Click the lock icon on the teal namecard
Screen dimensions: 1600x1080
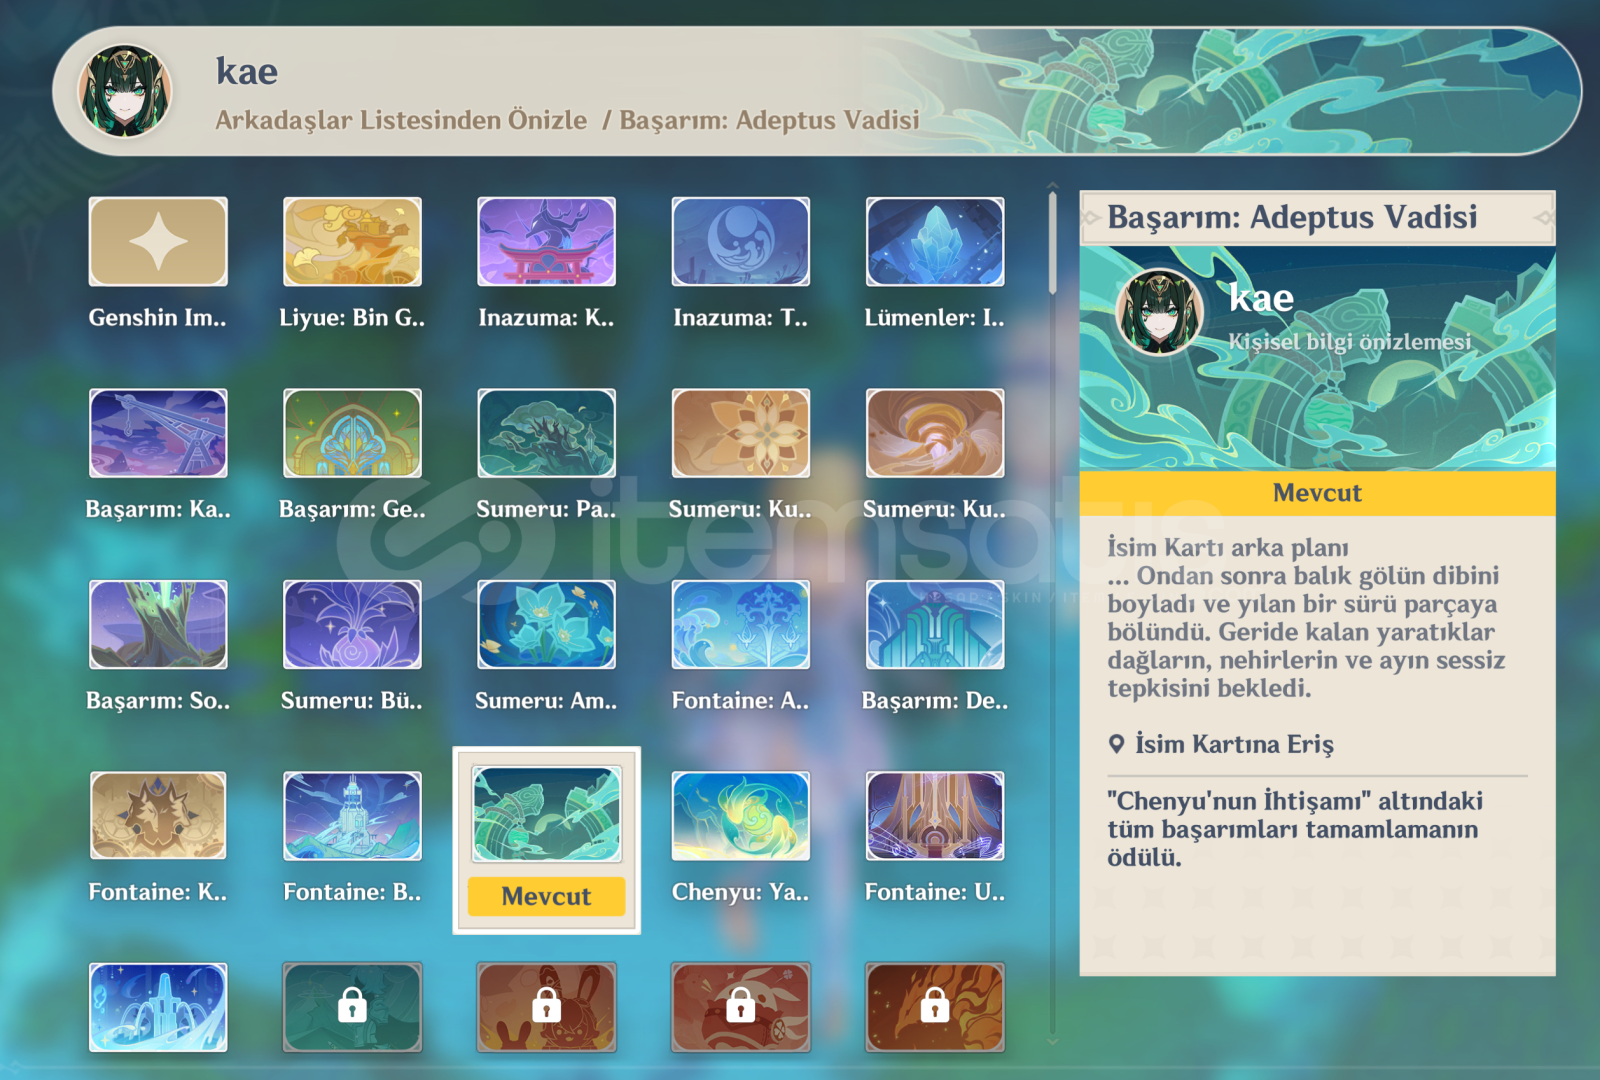click(352, 1005)
